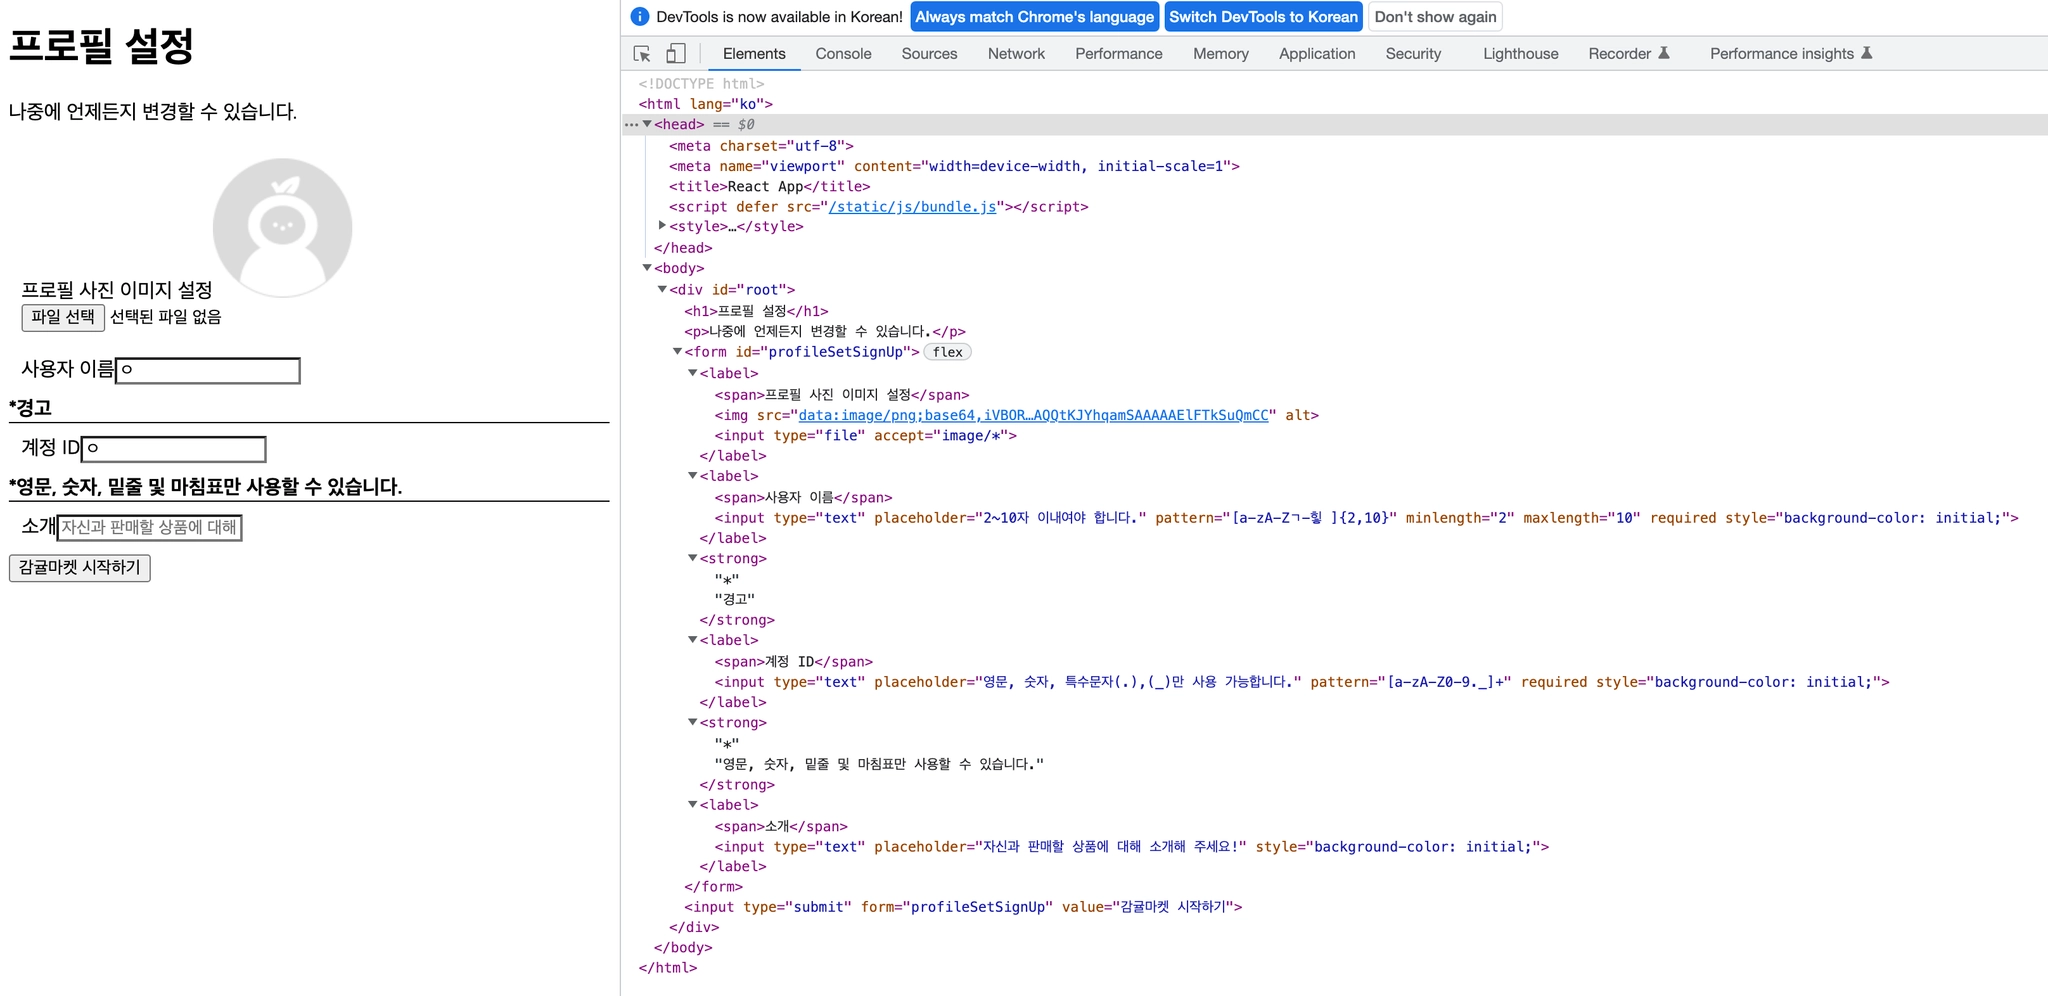Switch to the Console tab

tap(843, 54)
